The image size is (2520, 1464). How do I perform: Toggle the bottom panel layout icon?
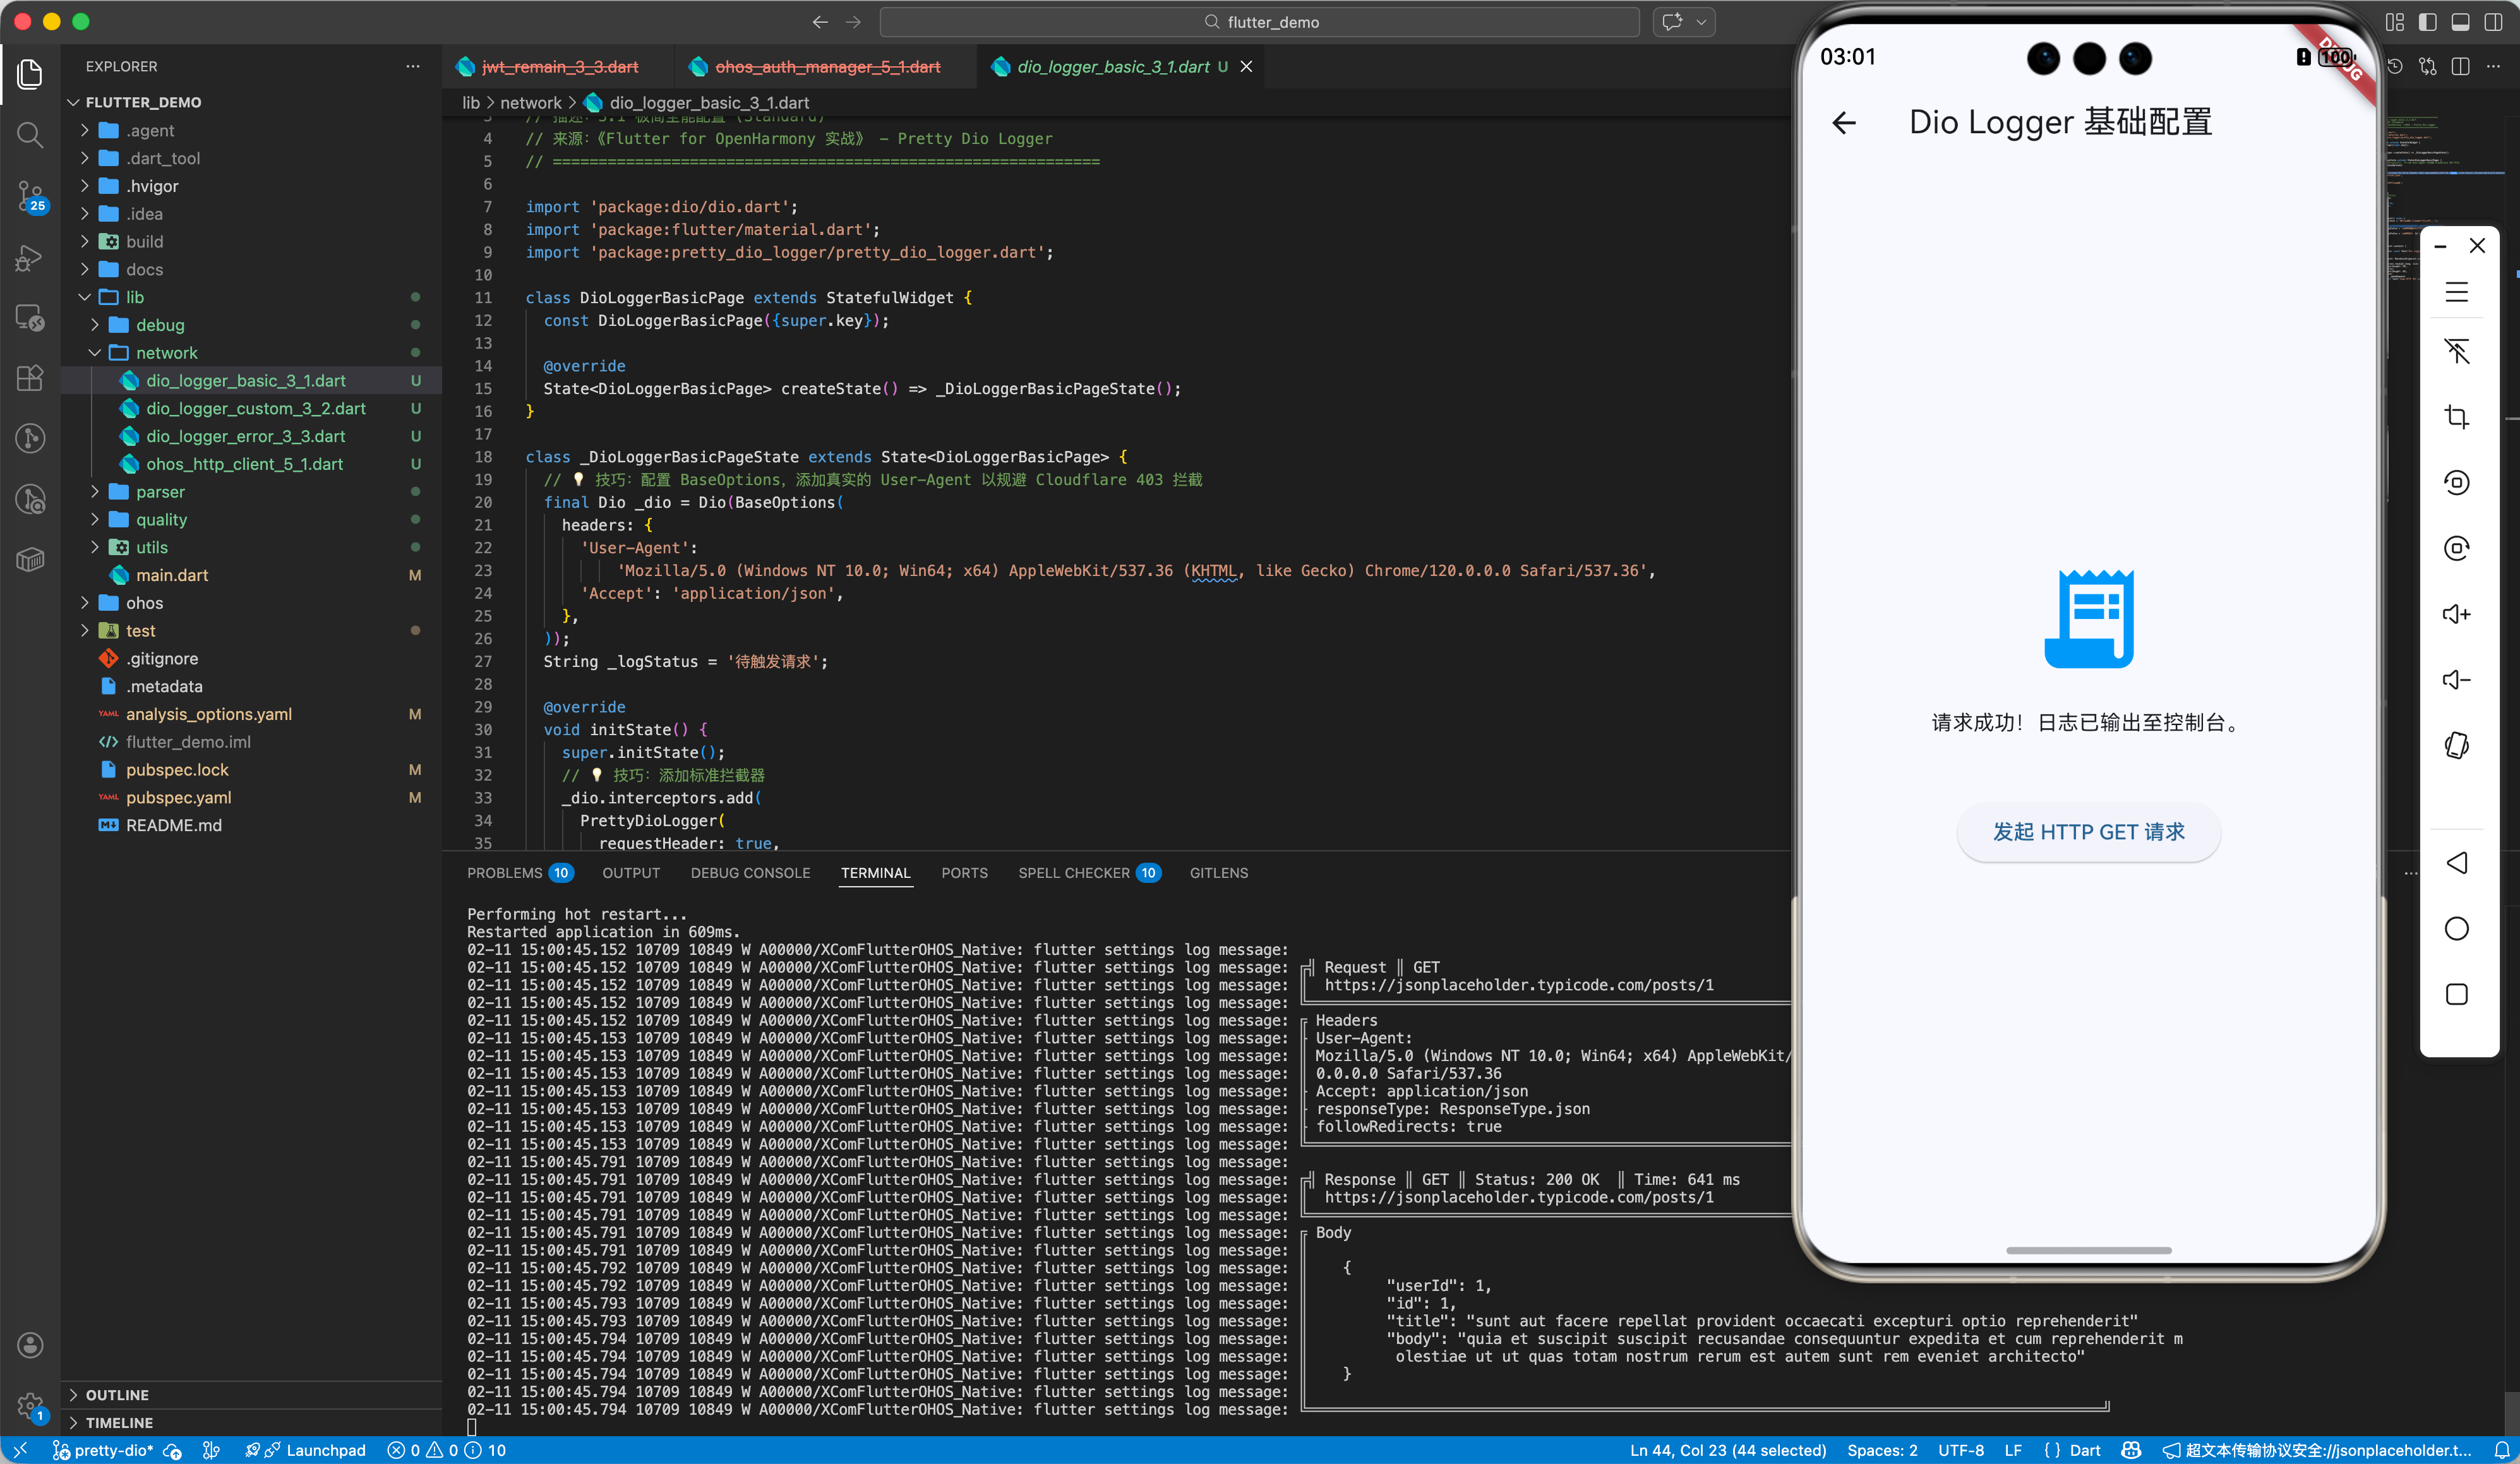2460,22
